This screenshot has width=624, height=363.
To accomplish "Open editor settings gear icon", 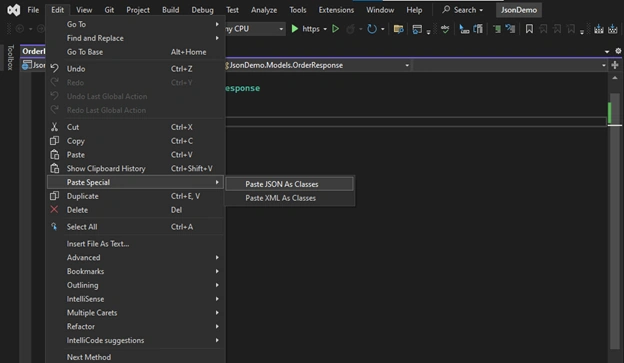I will pyautogui.click(x=618, y=51).
